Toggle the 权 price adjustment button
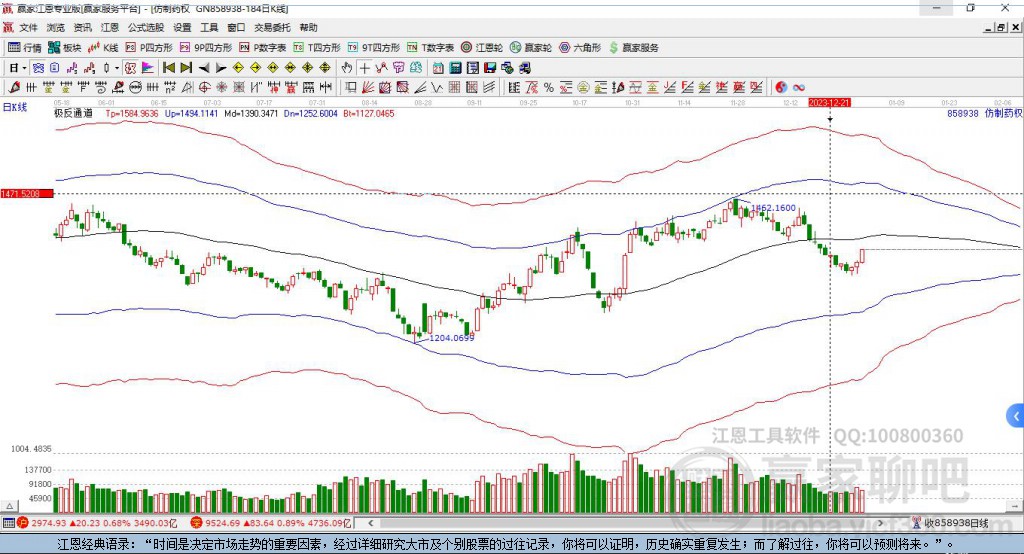Image resolution: width=1024 pixels, height=554 pixels. (131, 68)
